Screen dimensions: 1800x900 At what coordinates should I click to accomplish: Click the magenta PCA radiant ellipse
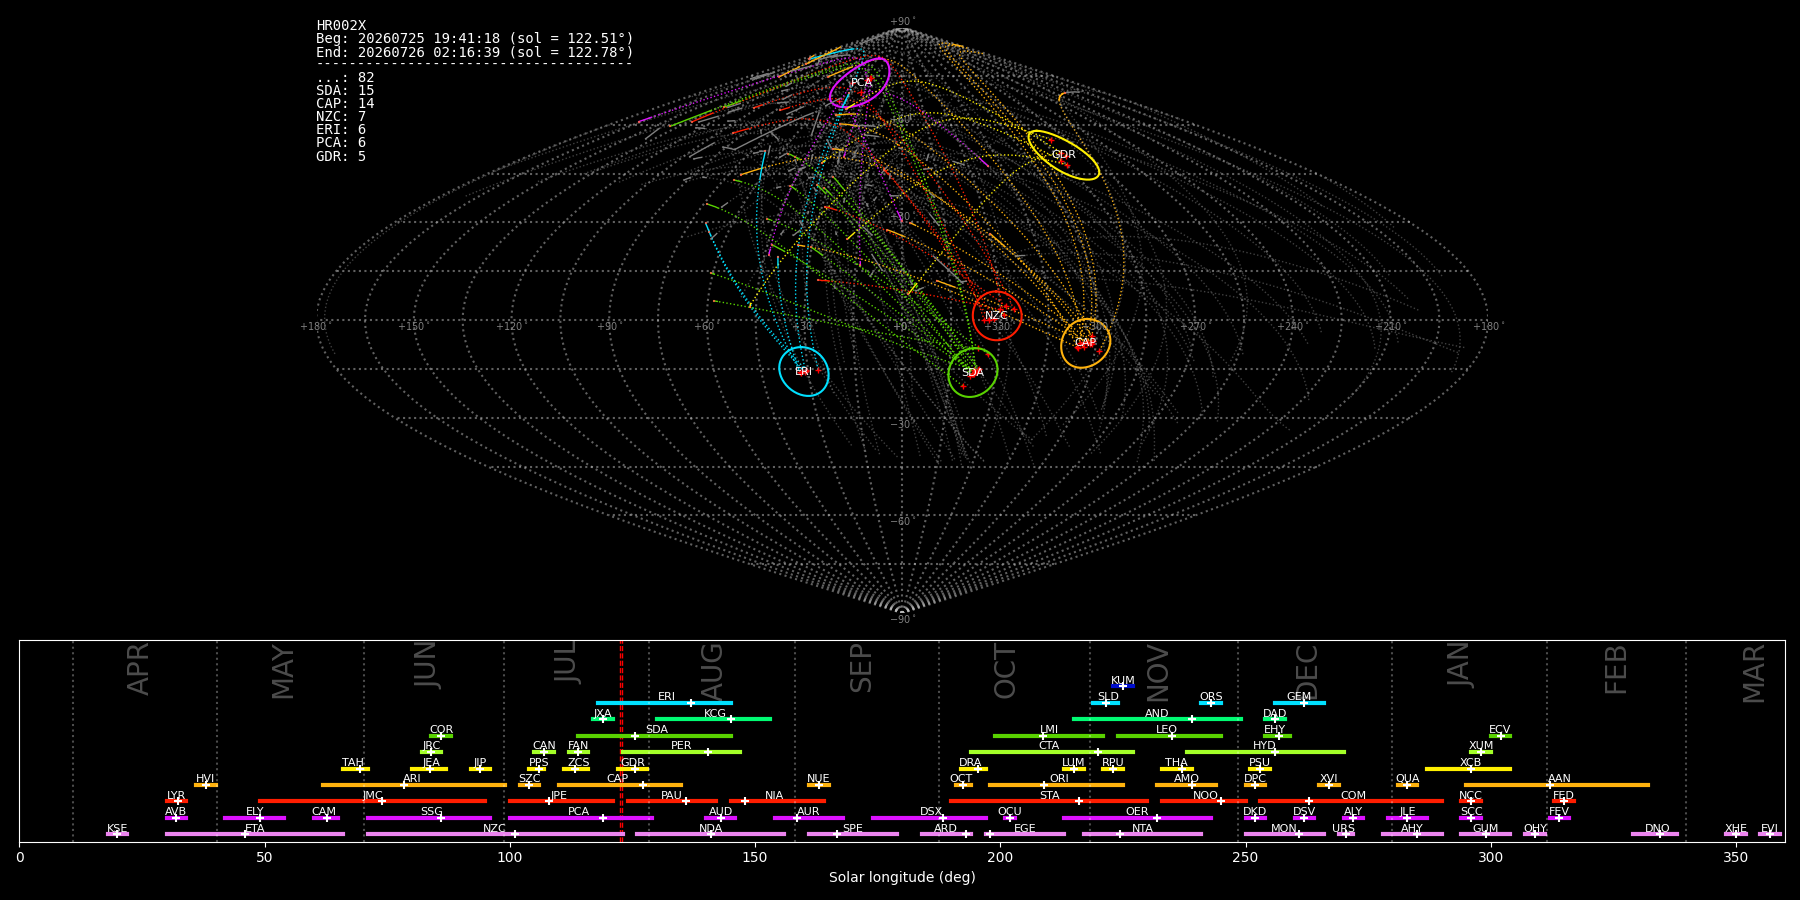click(x=860, y=83)
